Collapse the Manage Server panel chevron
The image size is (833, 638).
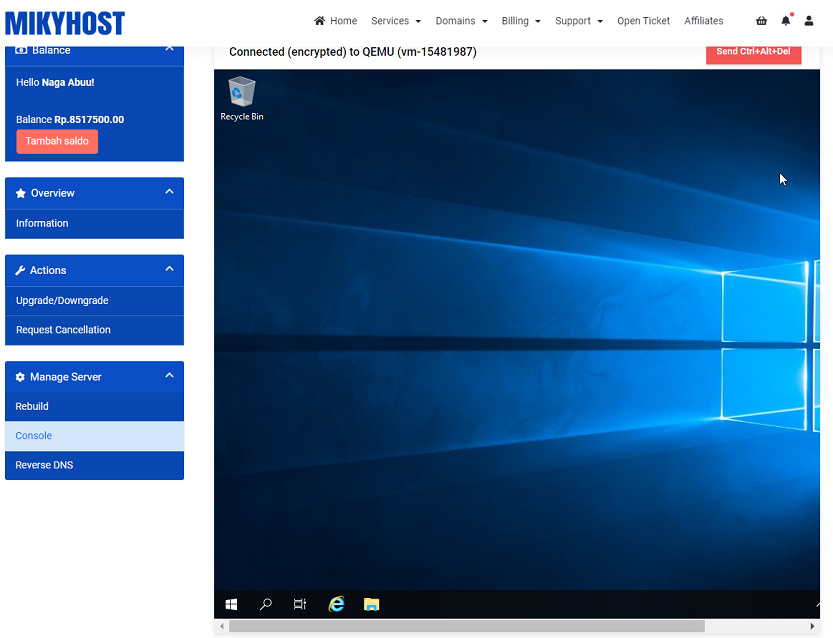pyautogui.click(x=169, y=376)
